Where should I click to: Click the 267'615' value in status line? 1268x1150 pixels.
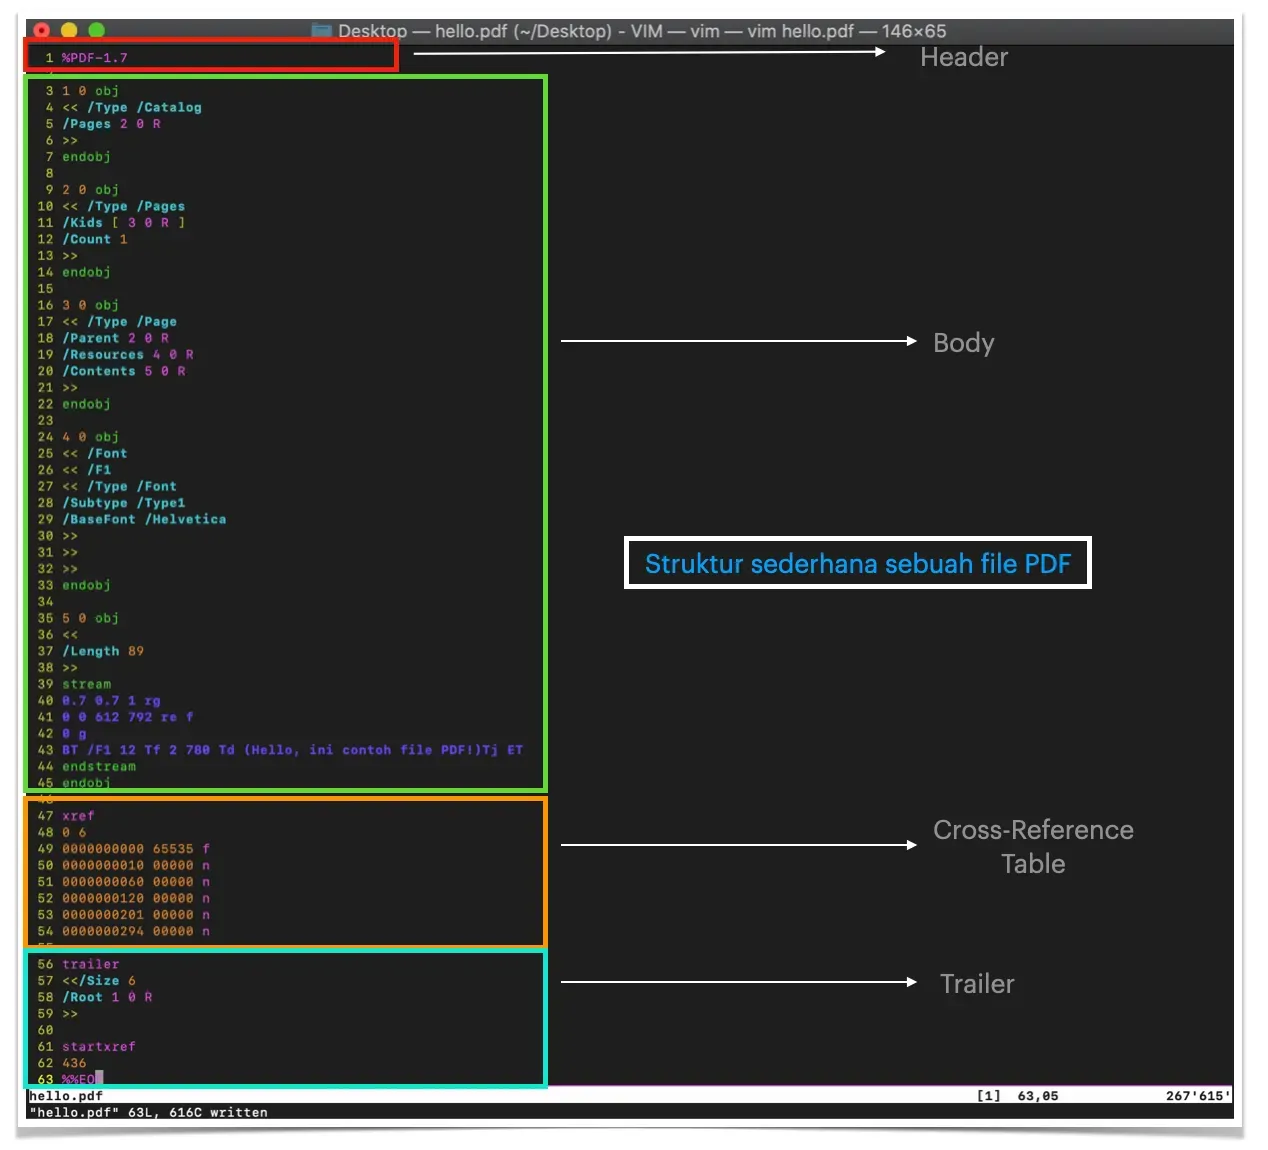click(1198, 1096)
